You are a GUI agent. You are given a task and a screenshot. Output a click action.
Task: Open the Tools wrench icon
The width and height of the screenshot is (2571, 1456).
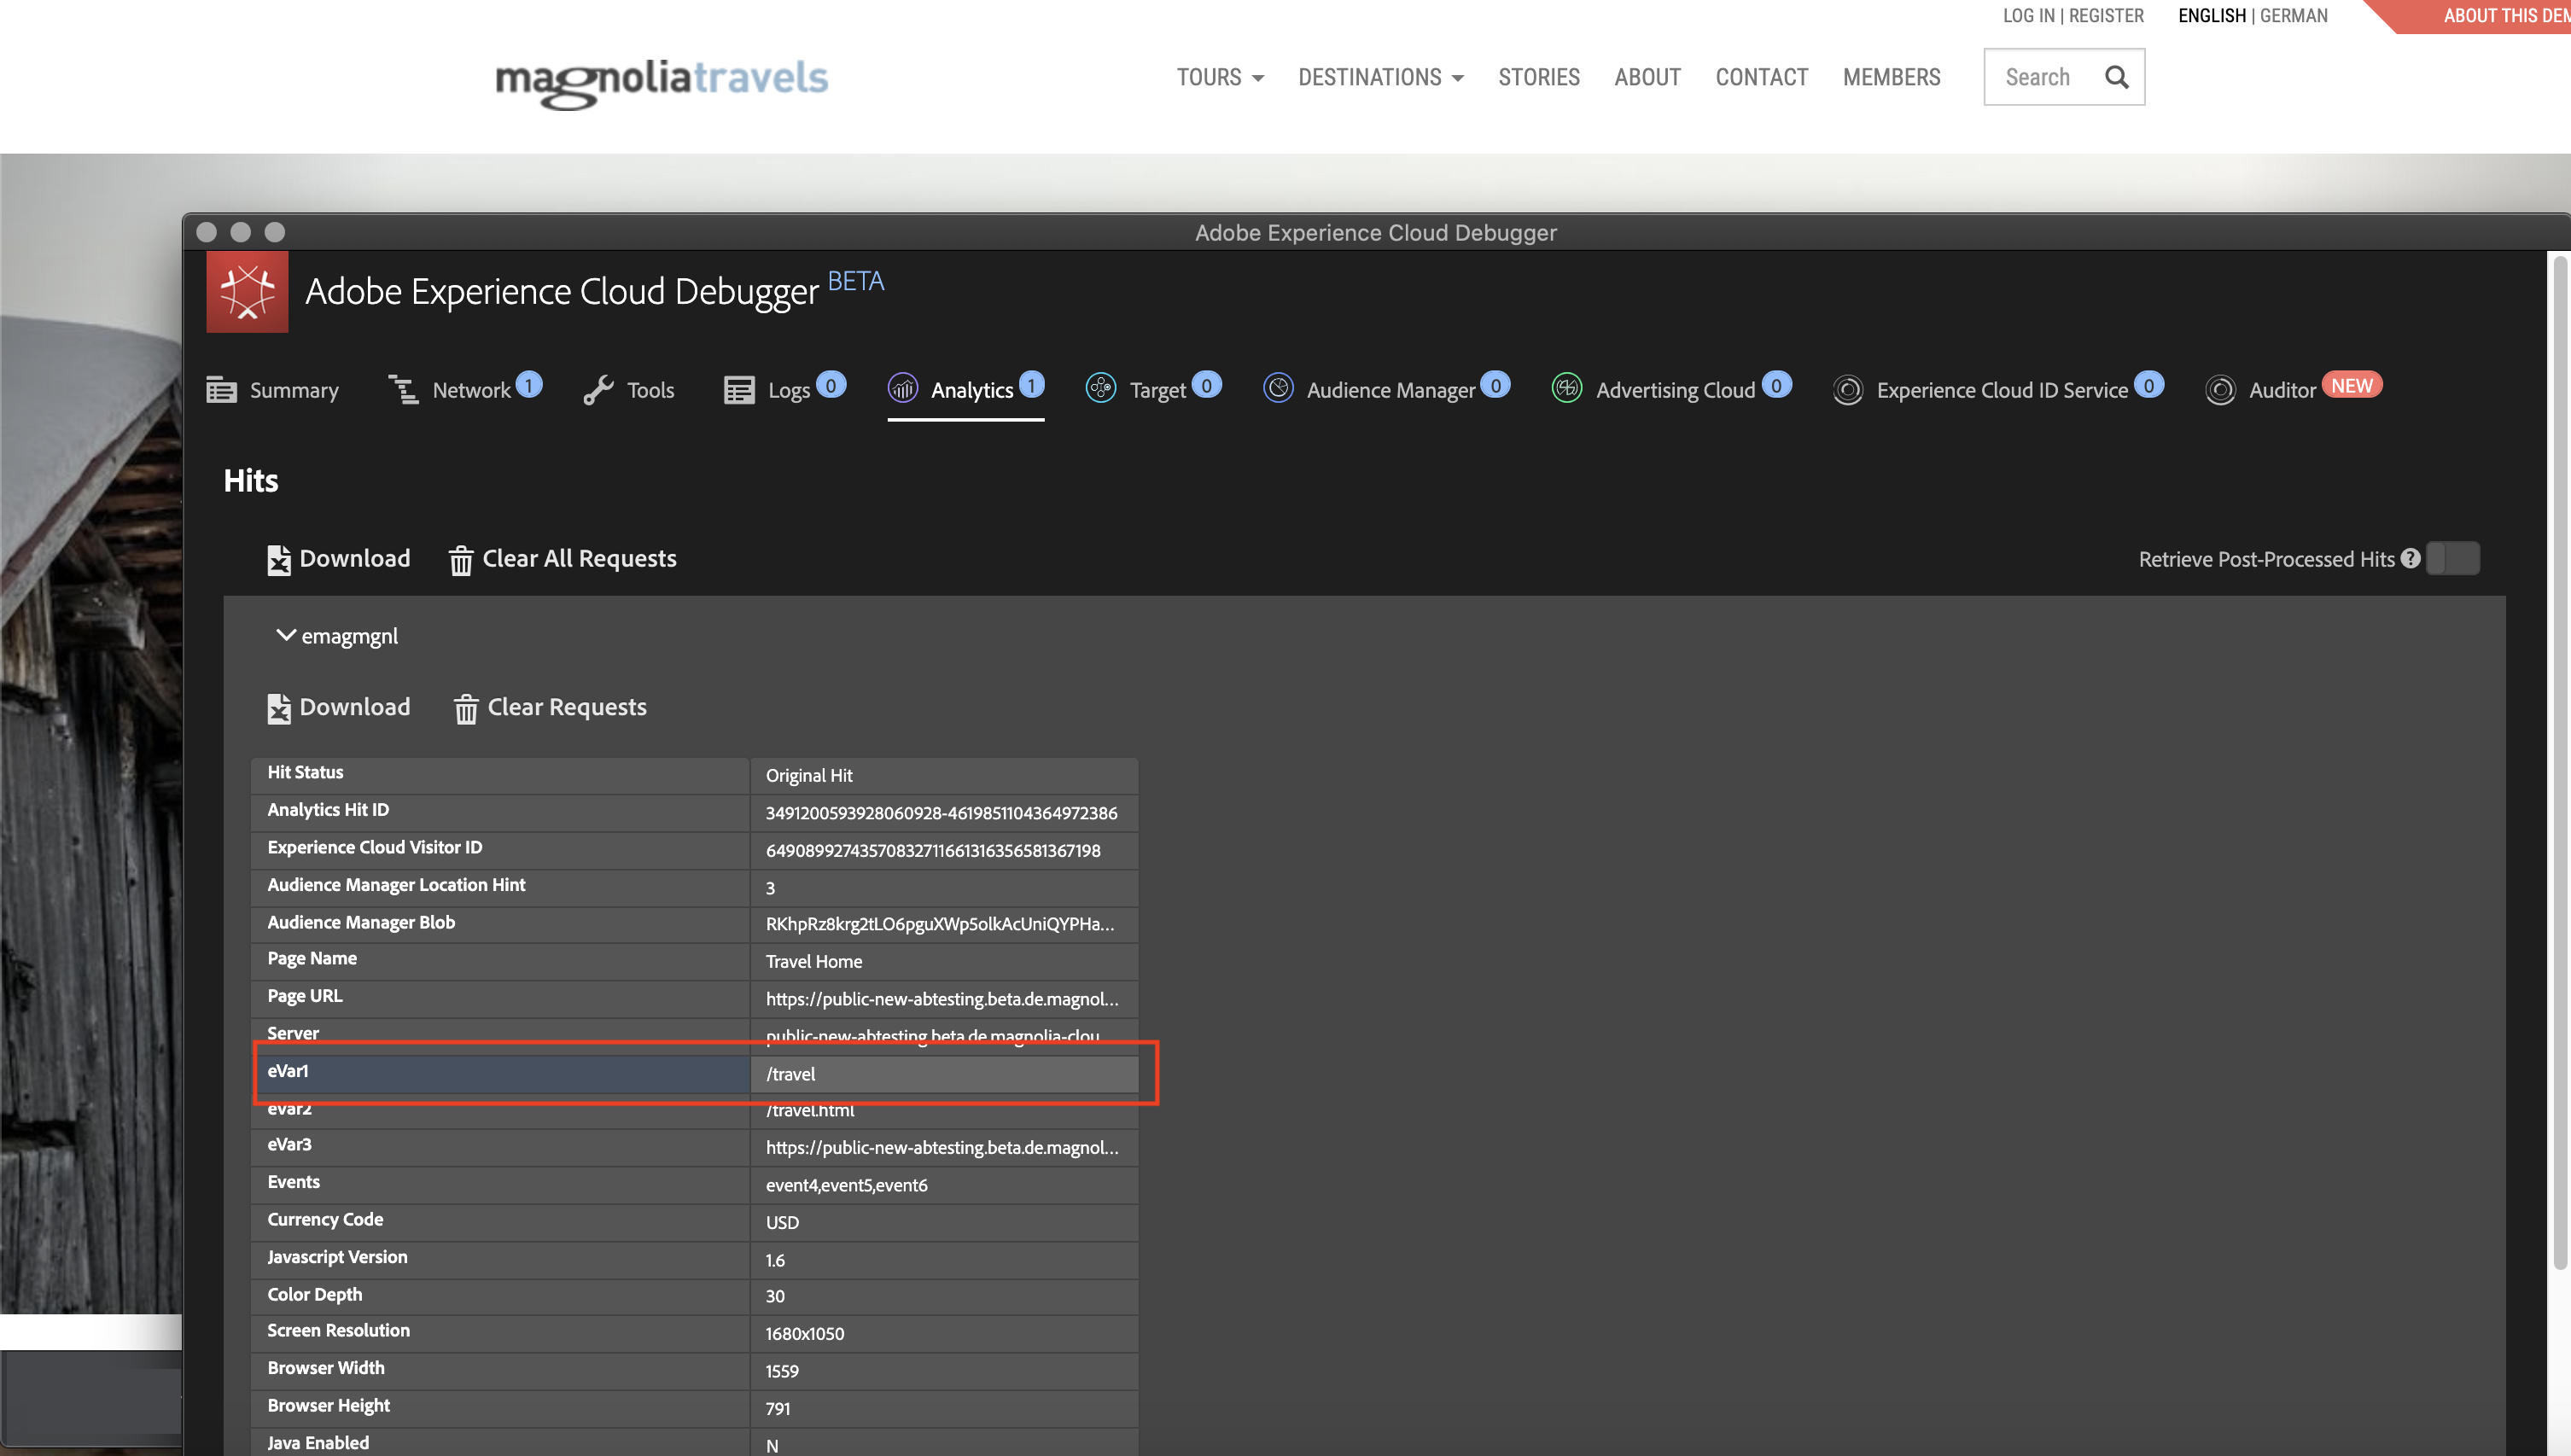coord(598,389)
